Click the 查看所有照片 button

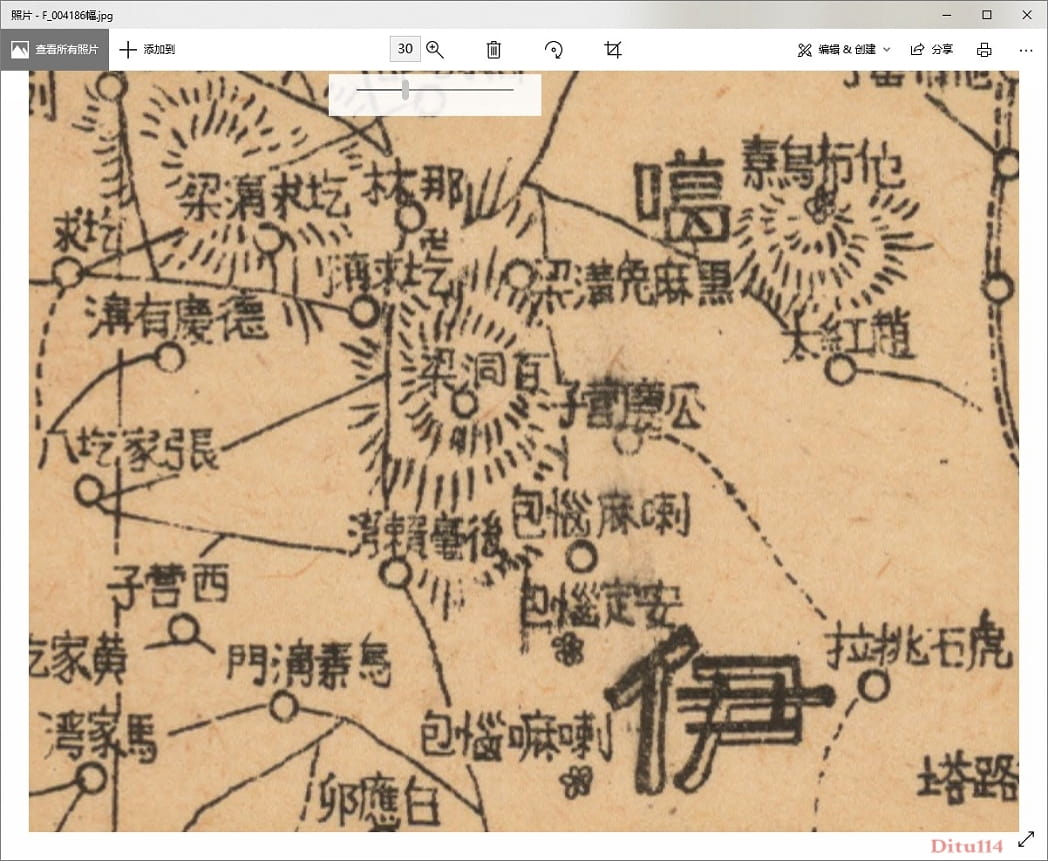point(55,49)
